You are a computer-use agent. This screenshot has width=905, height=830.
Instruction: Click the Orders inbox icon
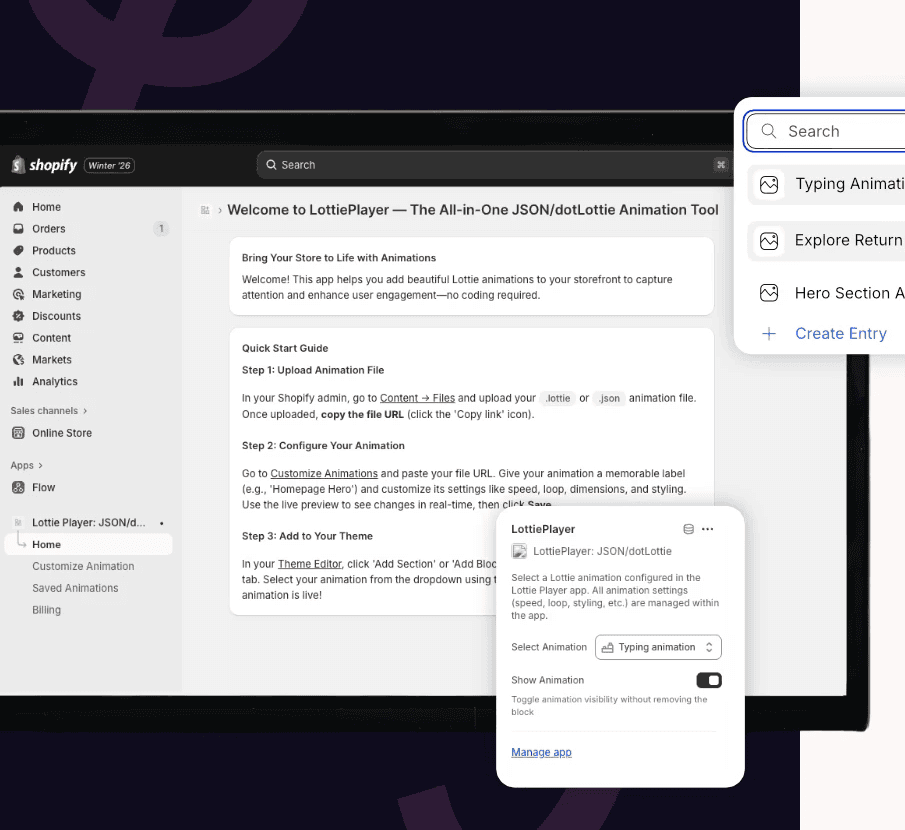pos(18,229)
